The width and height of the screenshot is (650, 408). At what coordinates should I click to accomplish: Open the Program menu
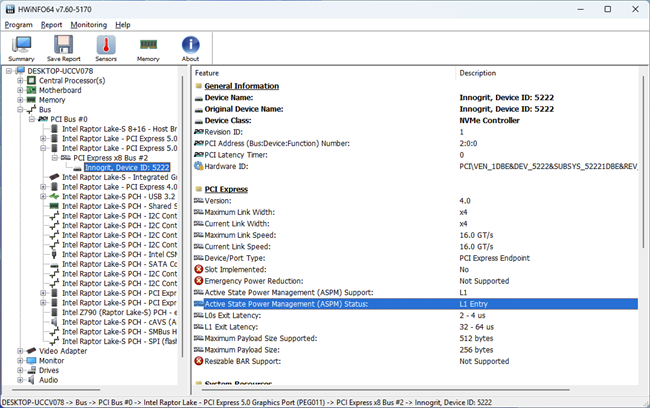pyautogui.click(x=19, y=24)
